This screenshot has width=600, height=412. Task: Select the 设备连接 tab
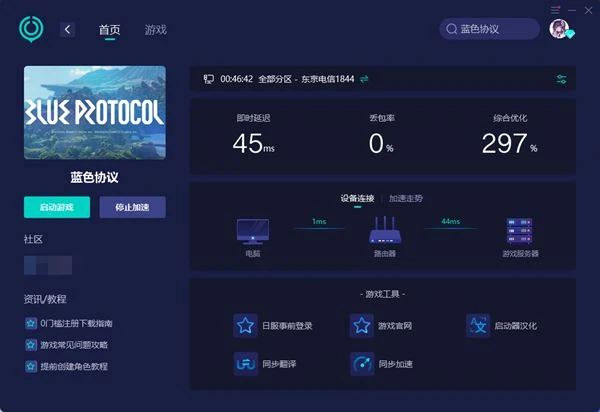pos(359,198)
